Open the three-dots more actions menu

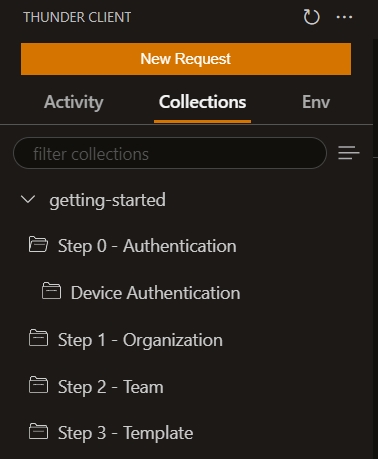(344, 17)
